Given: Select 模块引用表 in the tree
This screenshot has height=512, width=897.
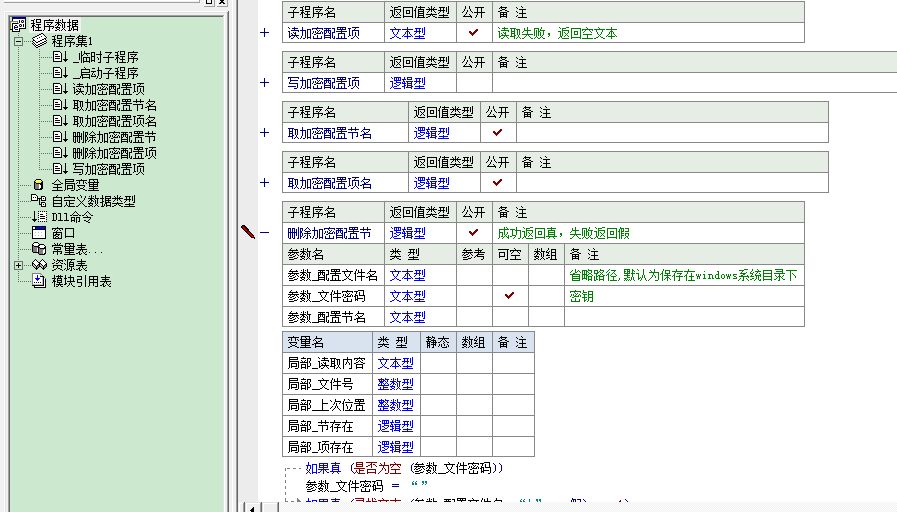Looking at the screenshot, I should click(81, 281).
